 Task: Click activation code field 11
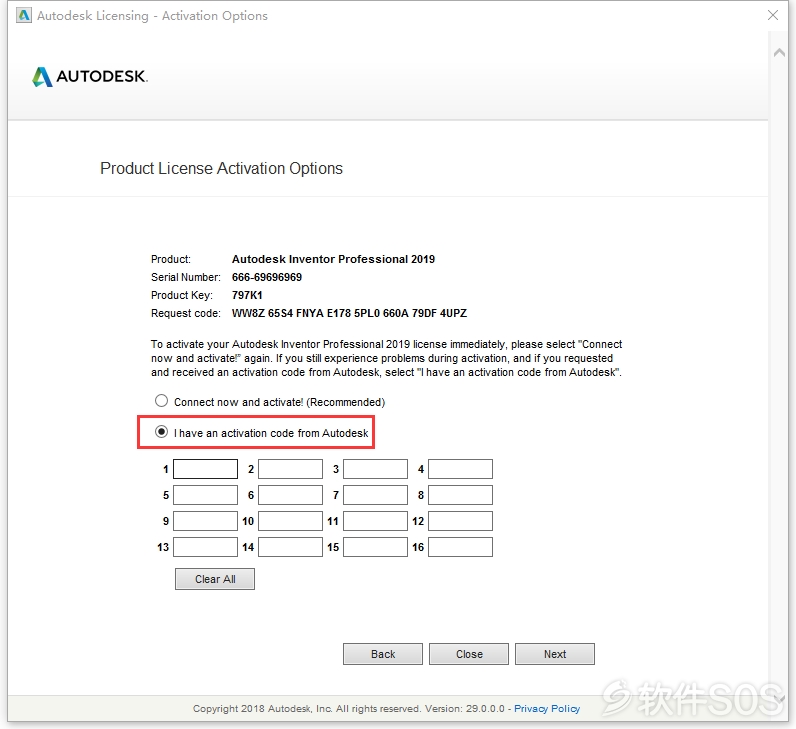(375, 521)
